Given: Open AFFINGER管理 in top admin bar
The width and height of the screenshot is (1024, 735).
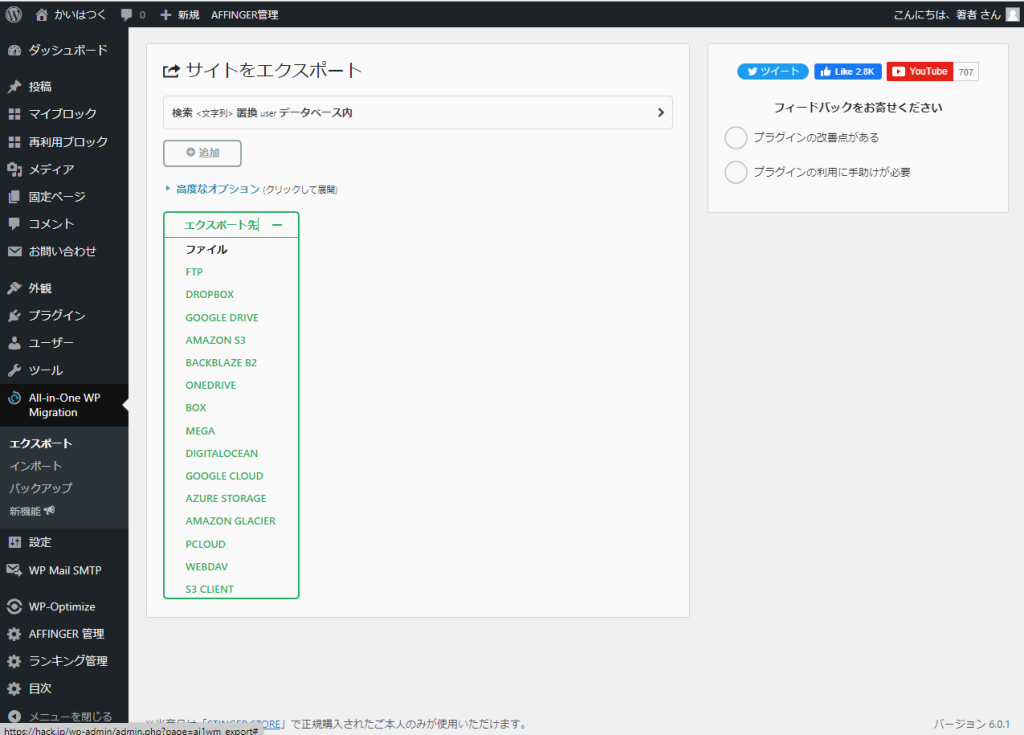Looking at the screenshot, I should [x=244, y=14].
